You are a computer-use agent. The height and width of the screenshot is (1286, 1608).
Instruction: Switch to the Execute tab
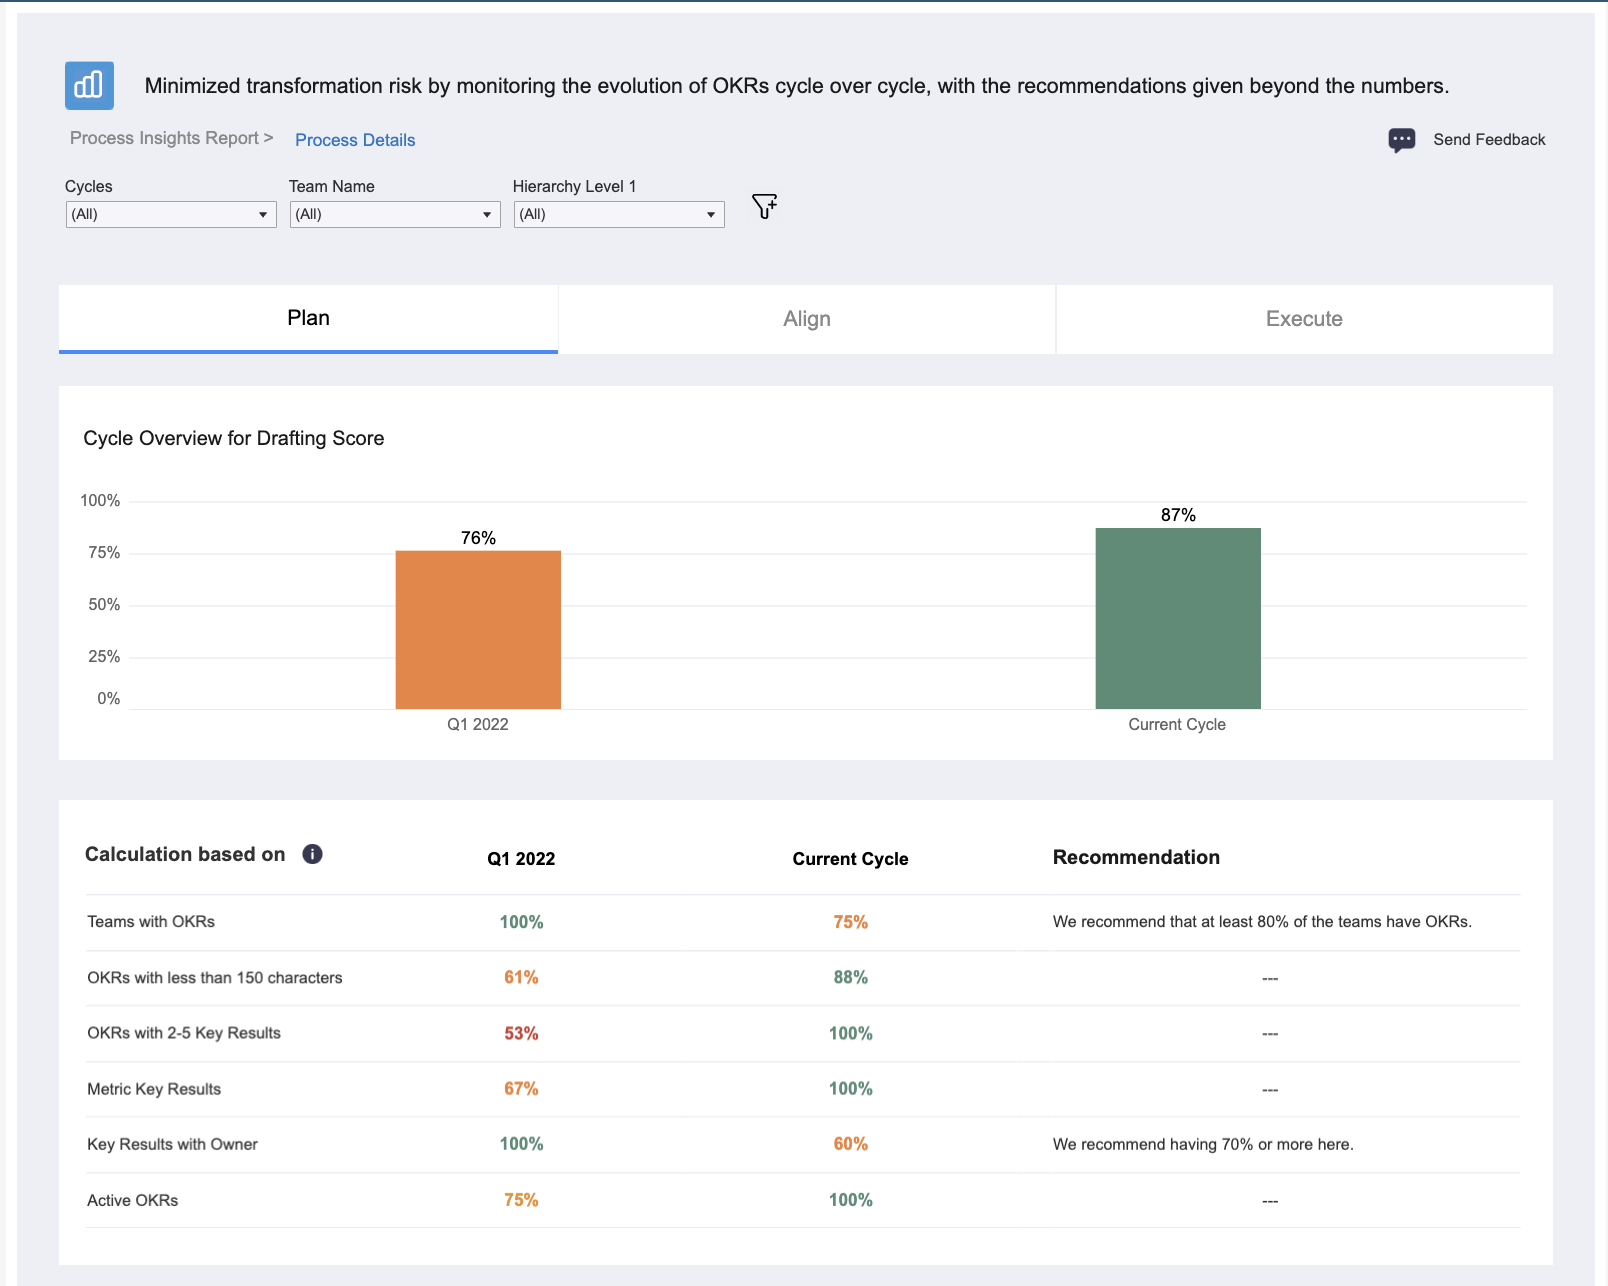coord(1304,319)
